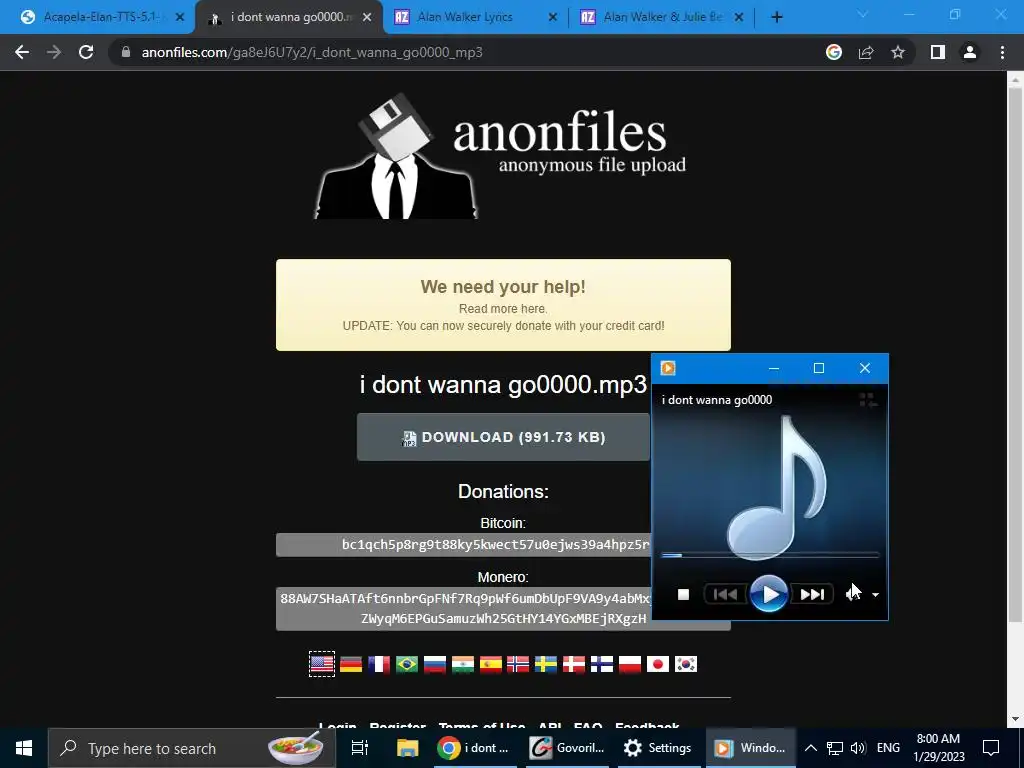The width and height of the screenshot is (1024, 768).
Task: Close the Alan Walker Lyrics tab
Action: click(x=552, y=17)
